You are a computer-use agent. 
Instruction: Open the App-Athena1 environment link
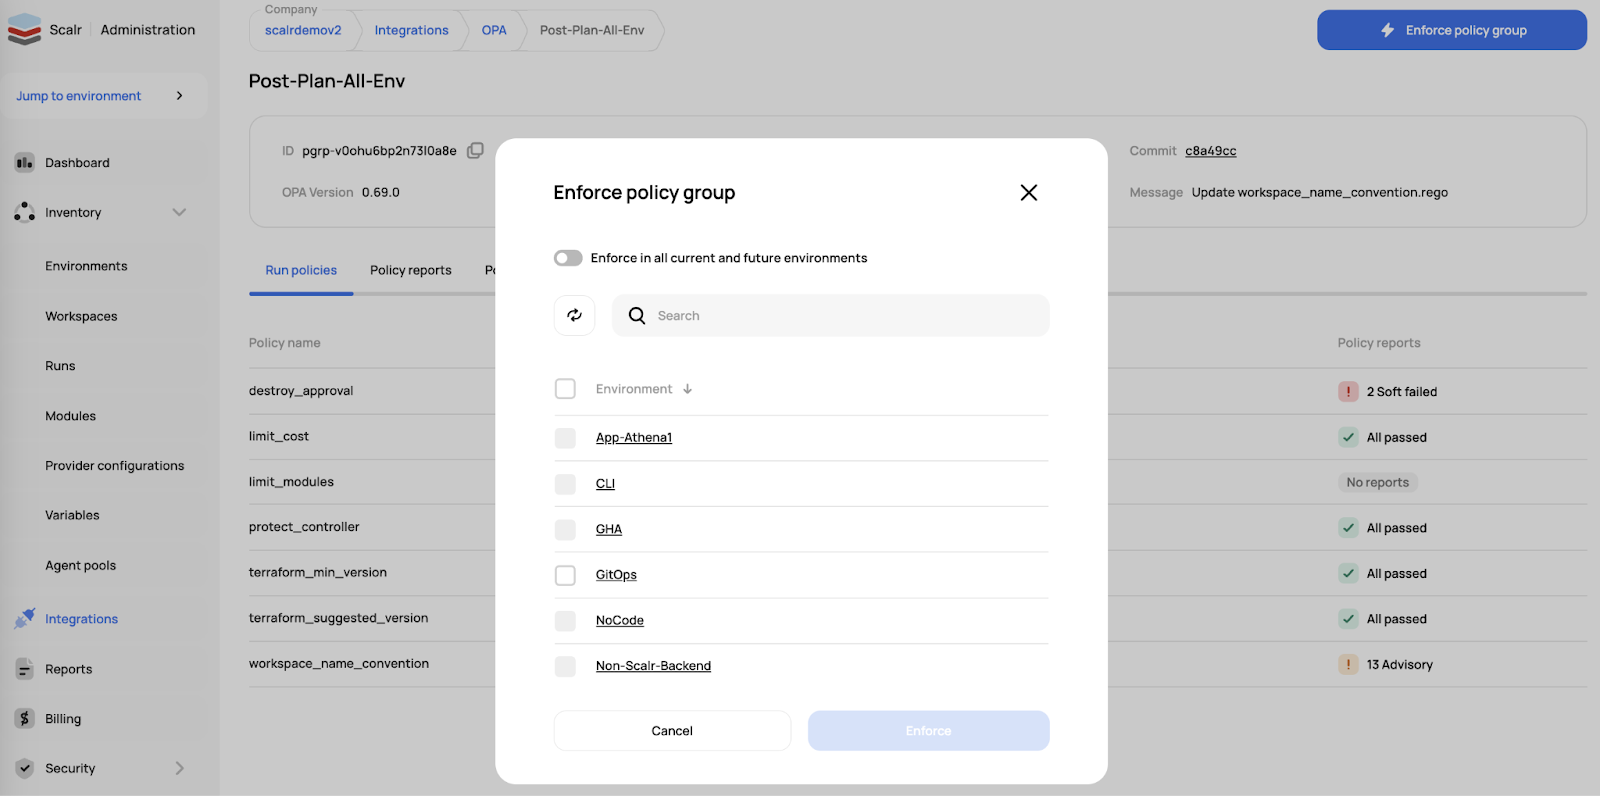pyautogui.click(x=634, y=438)
